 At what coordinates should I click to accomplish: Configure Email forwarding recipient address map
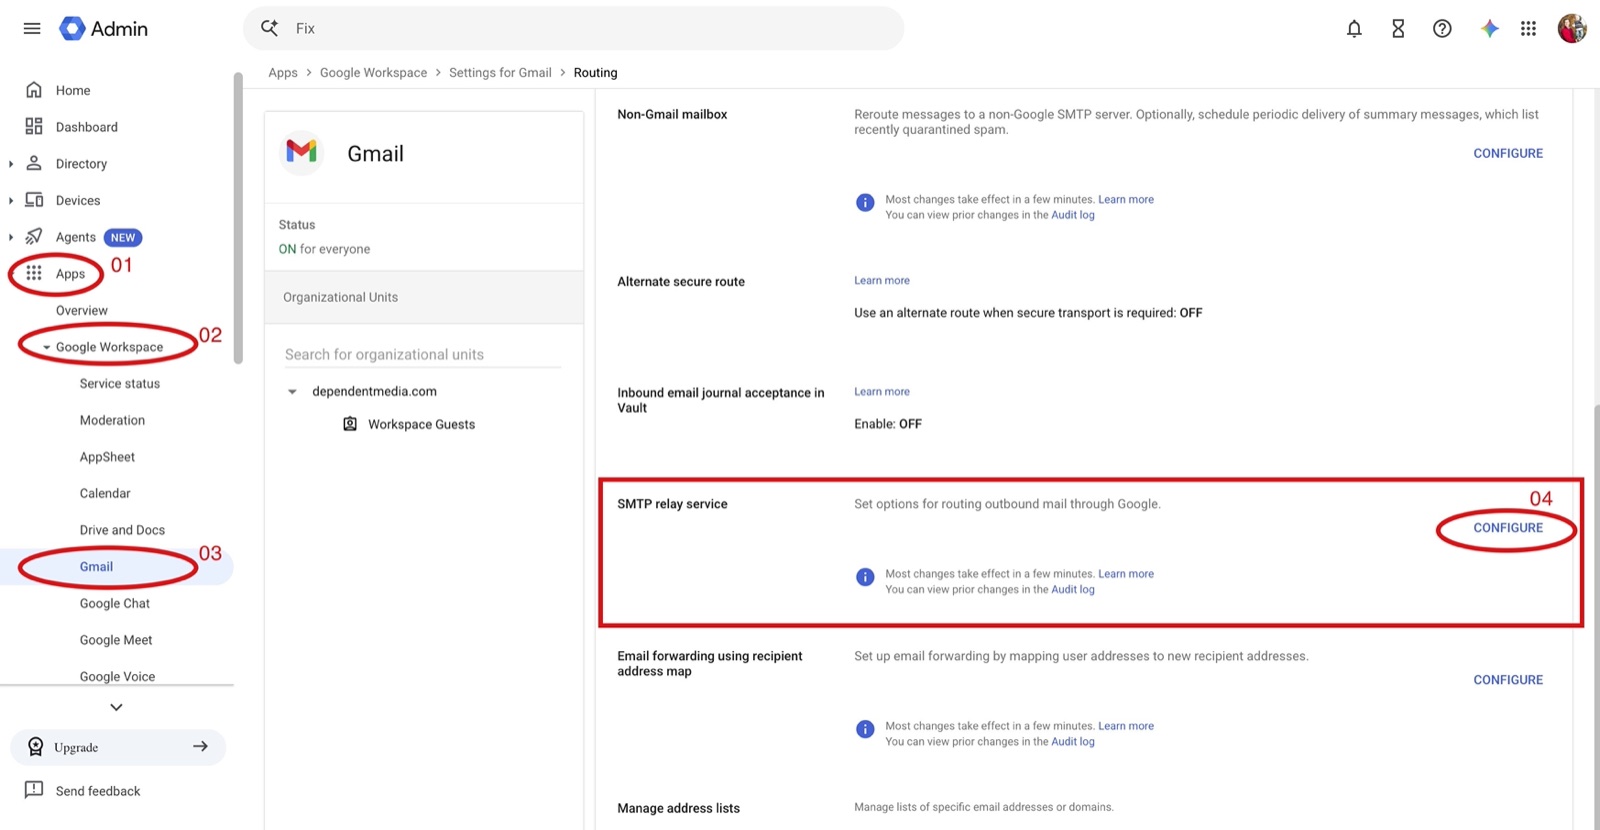(1508, 679)
